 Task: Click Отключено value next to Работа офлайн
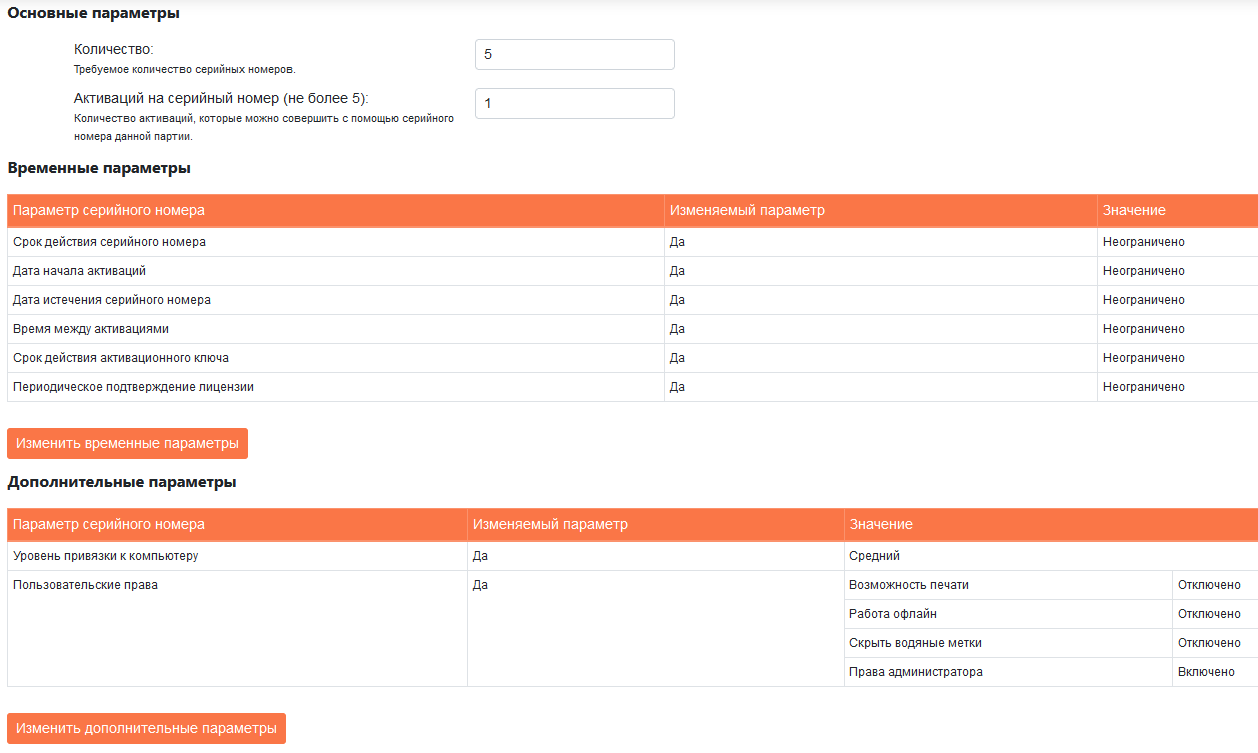[x=1209, y=614]
